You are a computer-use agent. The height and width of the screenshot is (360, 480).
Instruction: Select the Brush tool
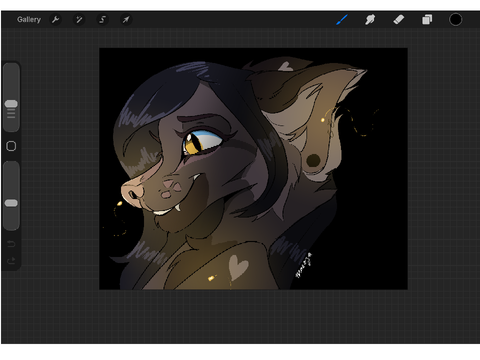tap(342, 20)
